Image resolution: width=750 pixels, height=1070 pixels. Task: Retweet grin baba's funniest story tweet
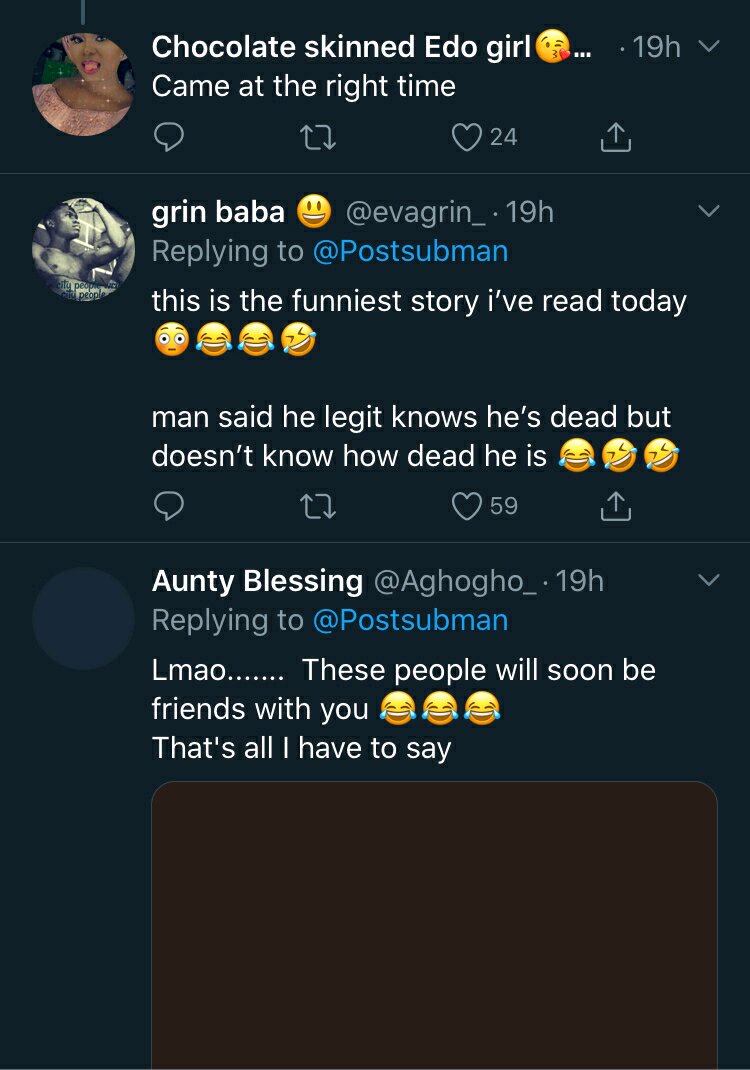[x=319, y=507]
